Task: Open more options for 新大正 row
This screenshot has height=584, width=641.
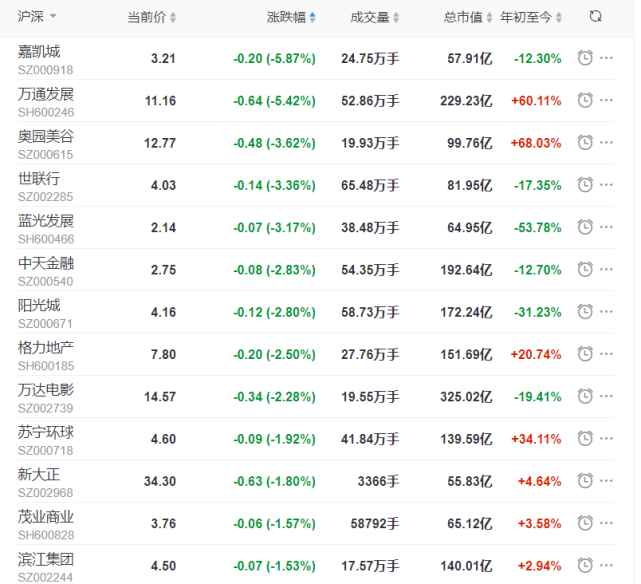Action: point(606,481)
